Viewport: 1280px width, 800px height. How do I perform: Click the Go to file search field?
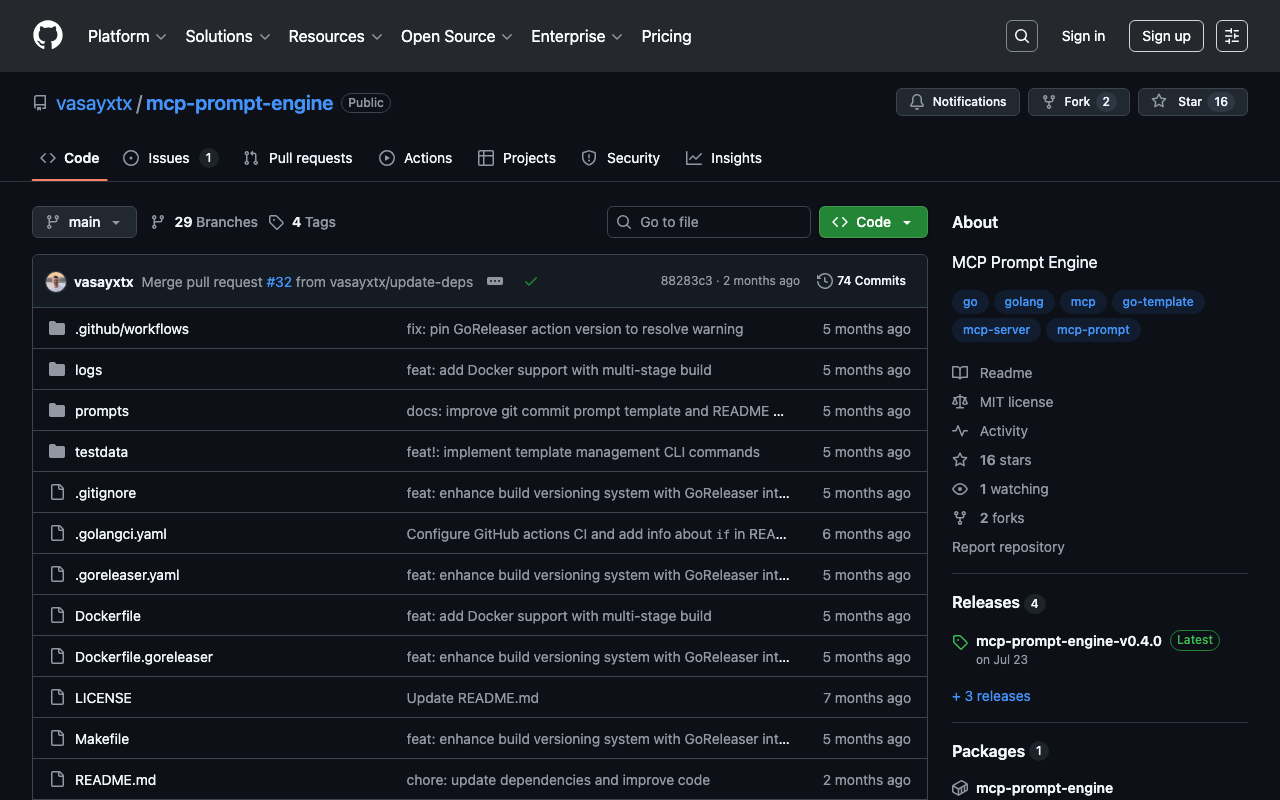709,222
